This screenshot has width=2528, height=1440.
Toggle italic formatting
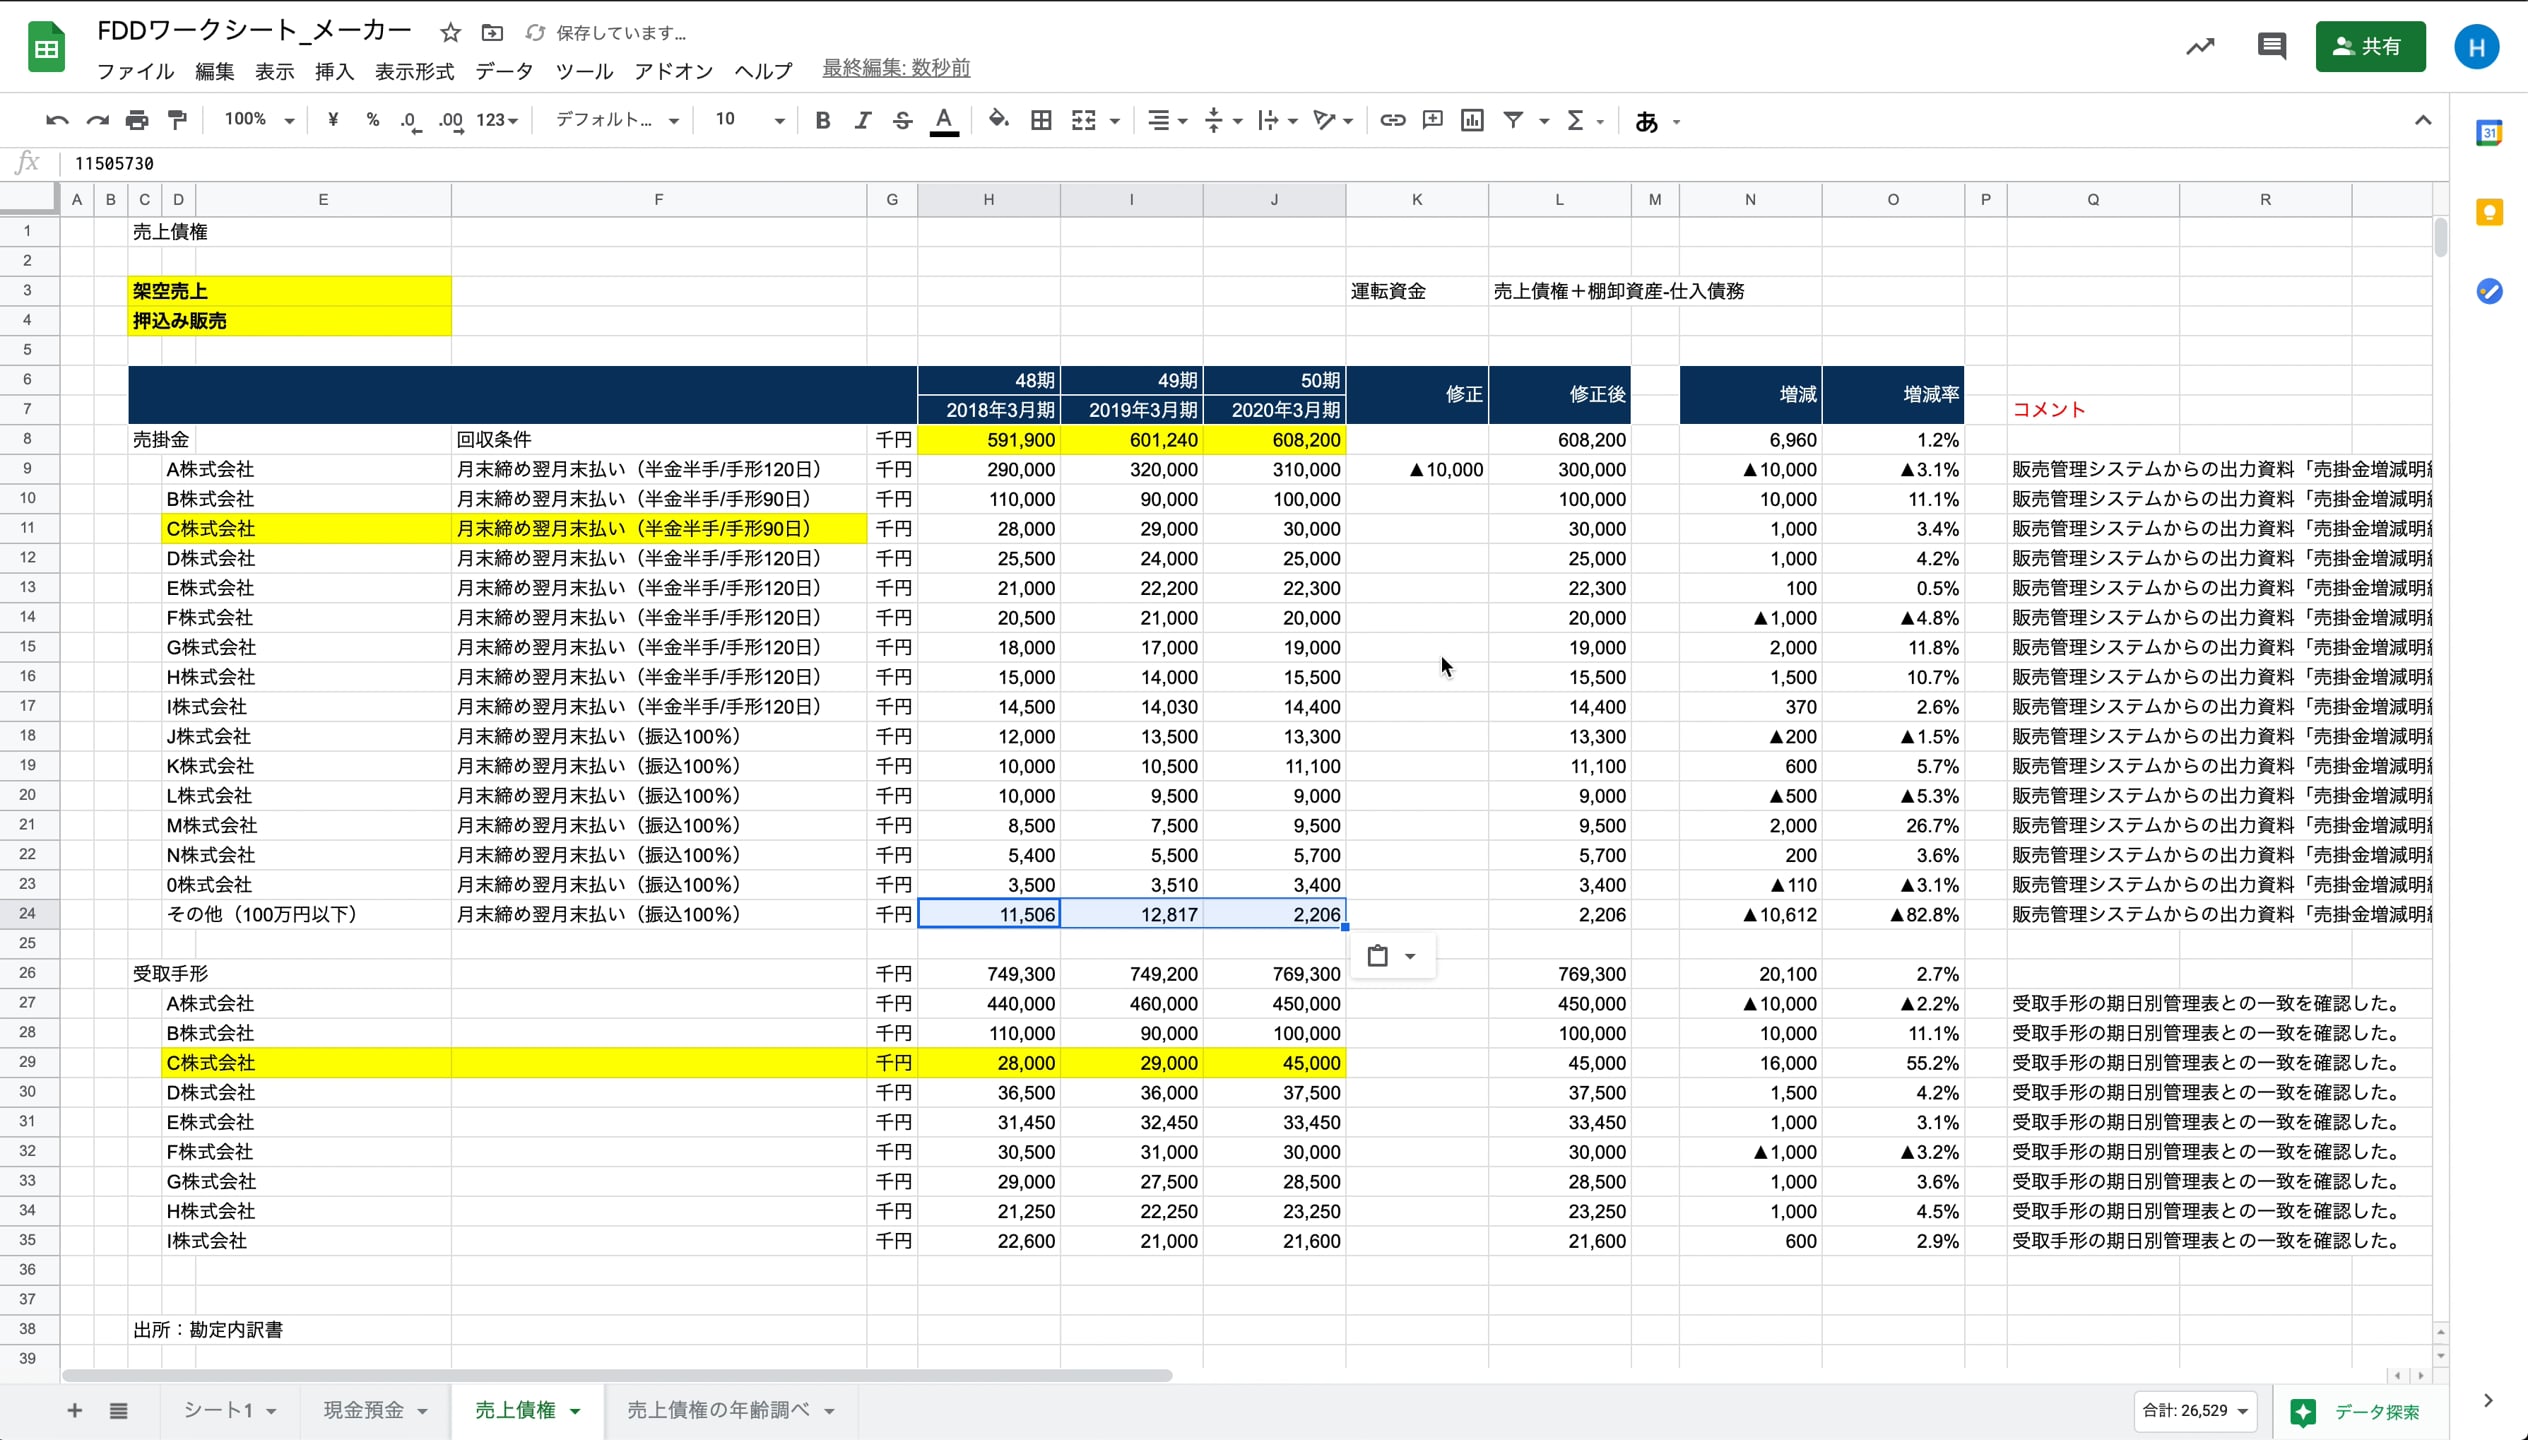[862, 119]
